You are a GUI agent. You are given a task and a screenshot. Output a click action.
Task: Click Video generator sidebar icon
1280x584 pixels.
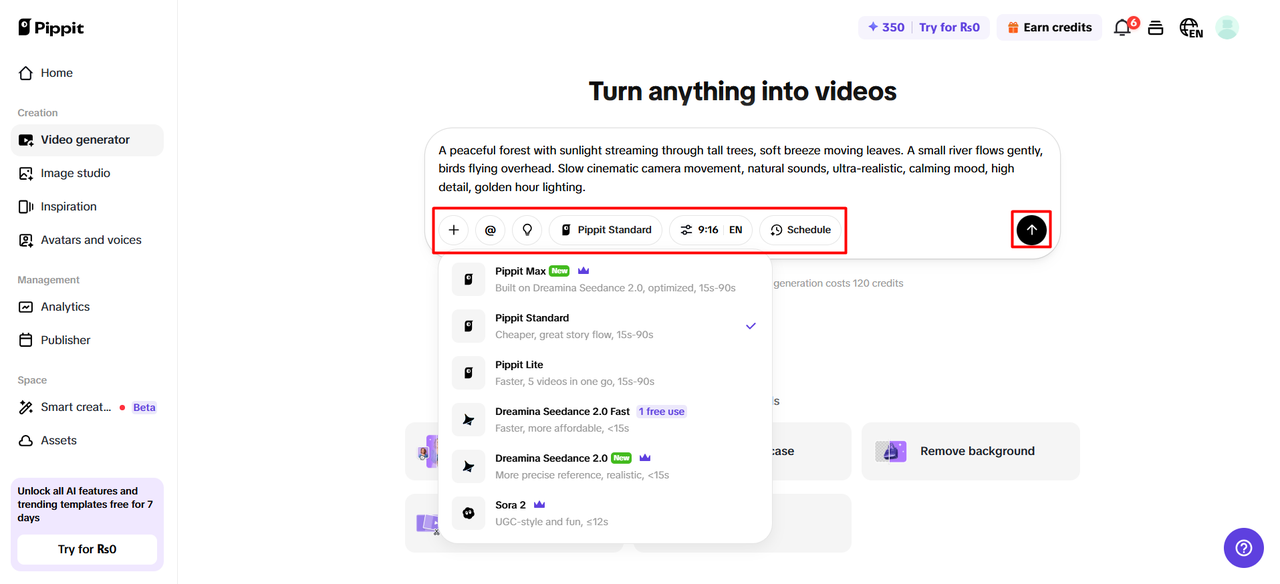26,140
